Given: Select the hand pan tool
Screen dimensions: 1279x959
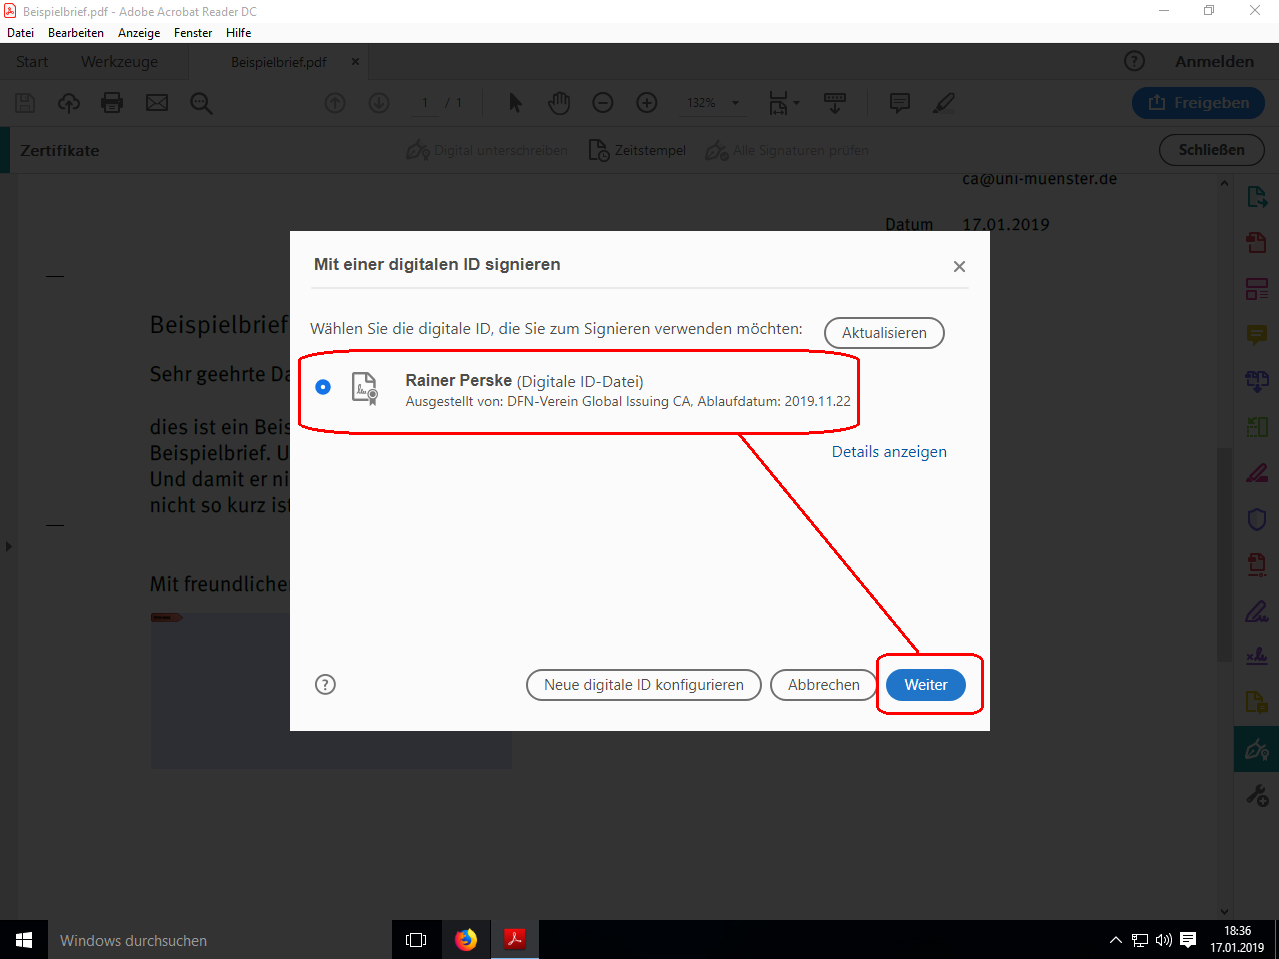Looking at the screenshot, I should coord(559,103).
